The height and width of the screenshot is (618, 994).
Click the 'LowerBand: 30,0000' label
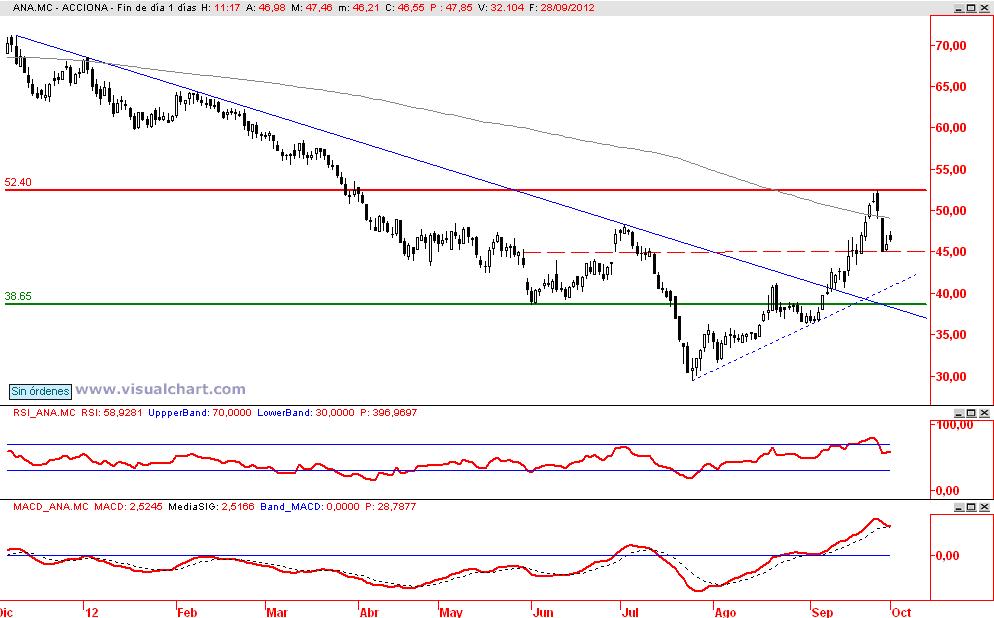point(306,413)
